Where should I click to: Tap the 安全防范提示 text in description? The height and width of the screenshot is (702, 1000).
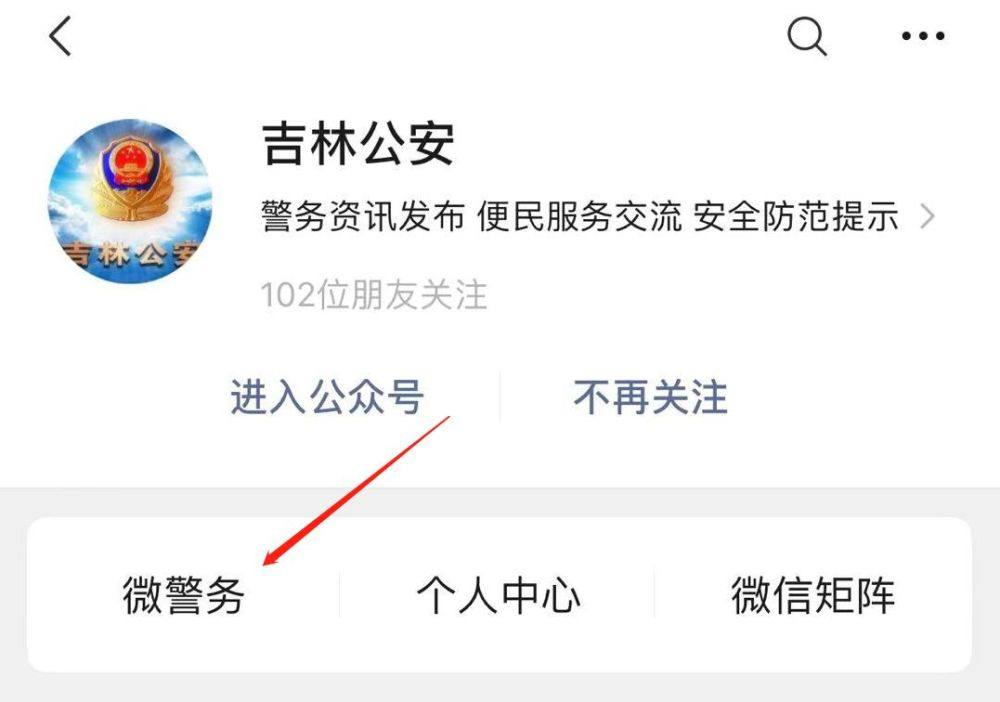pos(796,216)
